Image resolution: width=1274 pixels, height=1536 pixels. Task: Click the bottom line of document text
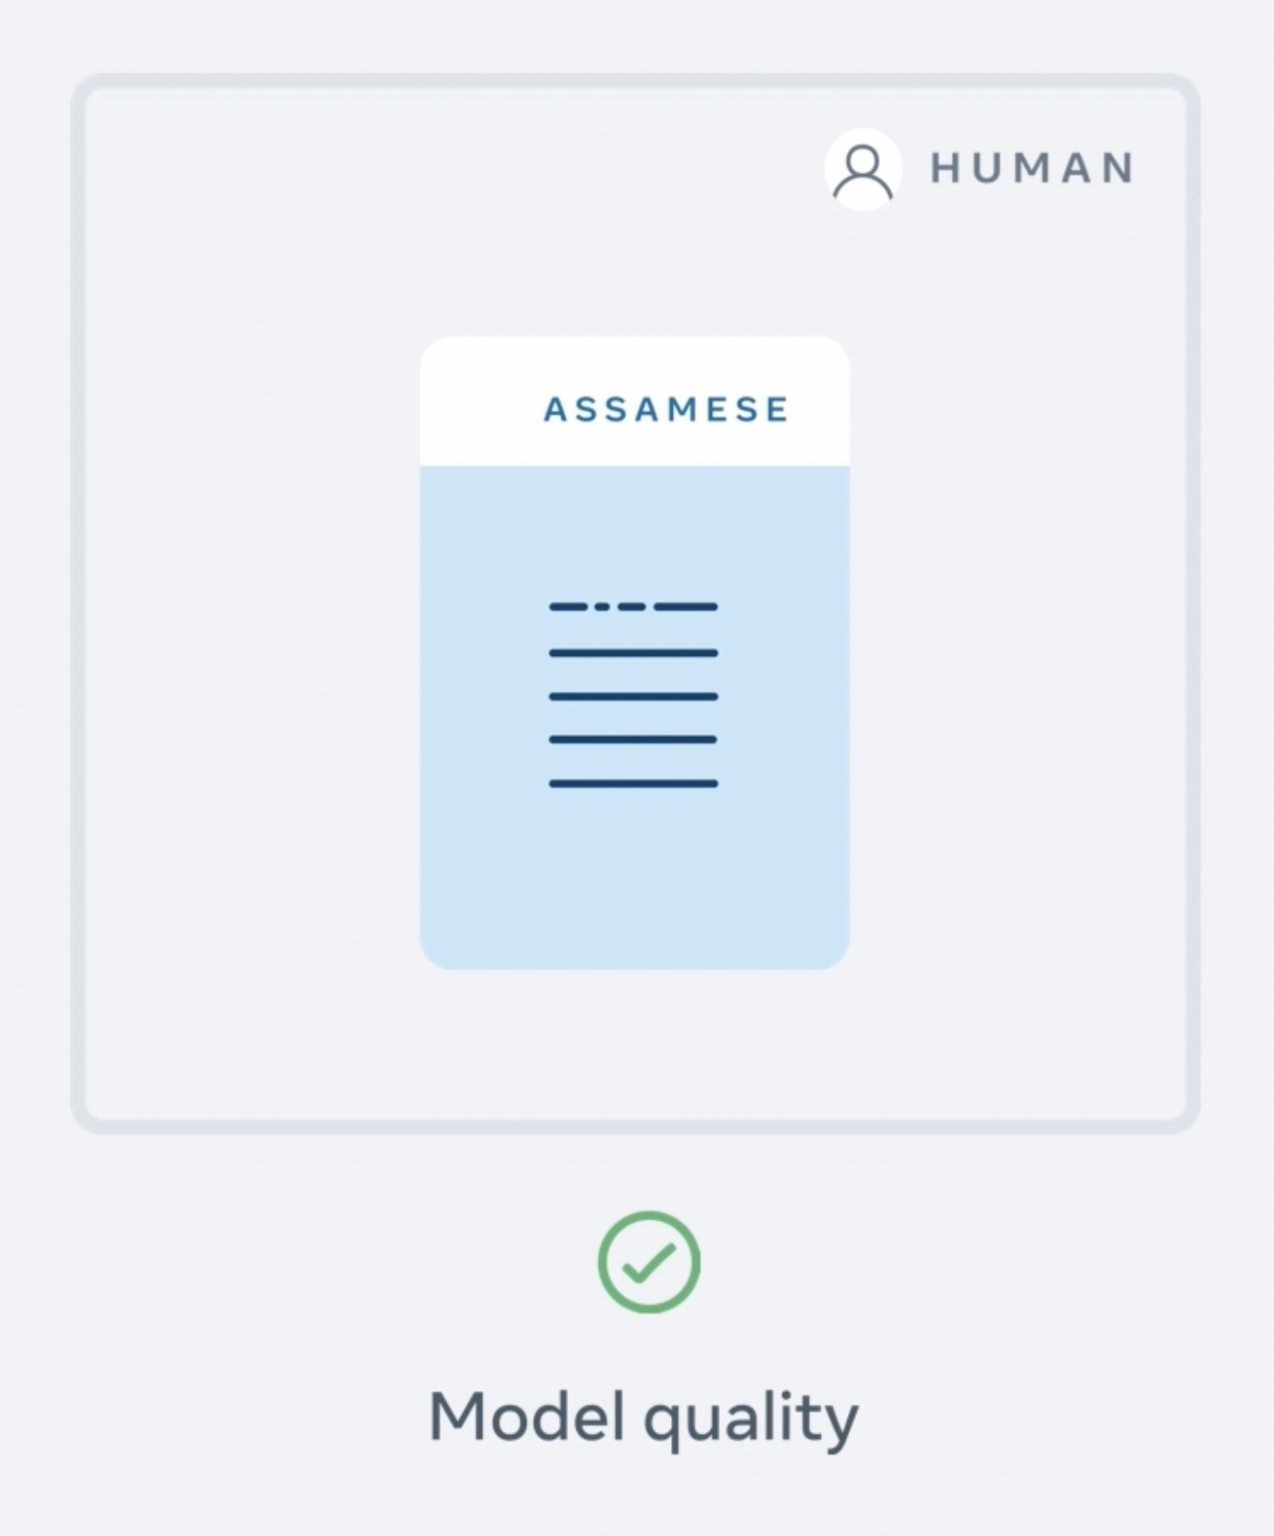click(x=633, y=784)
